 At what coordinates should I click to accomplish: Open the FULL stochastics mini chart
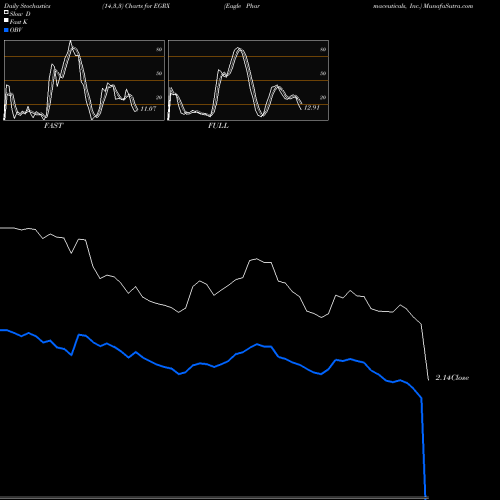[248, 80]
